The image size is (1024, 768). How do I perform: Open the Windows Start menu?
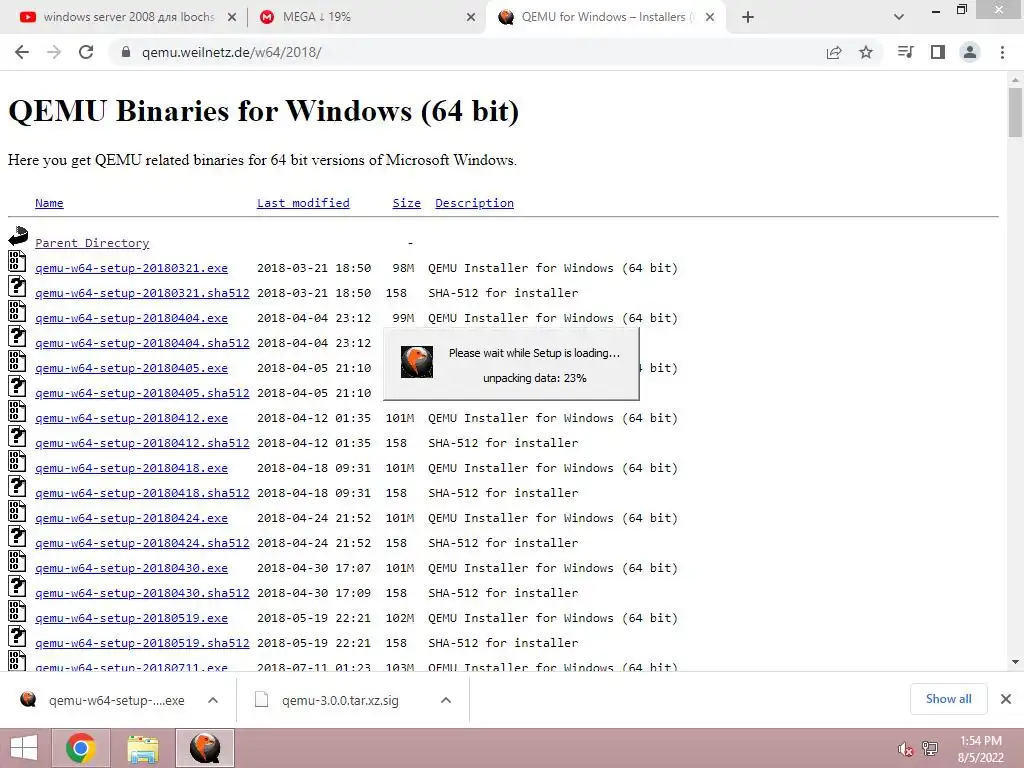click(x=24, y=748)
